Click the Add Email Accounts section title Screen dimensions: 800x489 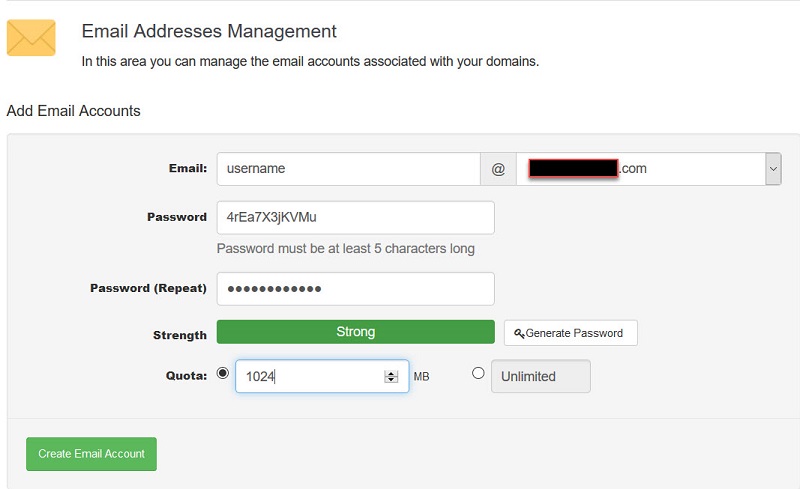[x=74, y=111]
